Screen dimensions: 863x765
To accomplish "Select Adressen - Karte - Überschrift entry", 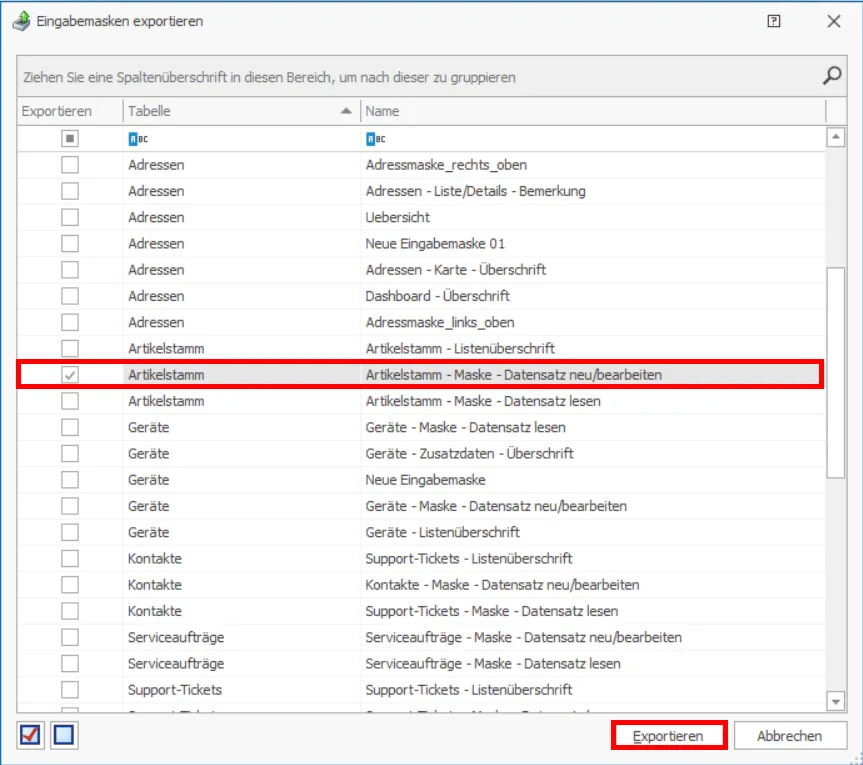I will (456, 270).
